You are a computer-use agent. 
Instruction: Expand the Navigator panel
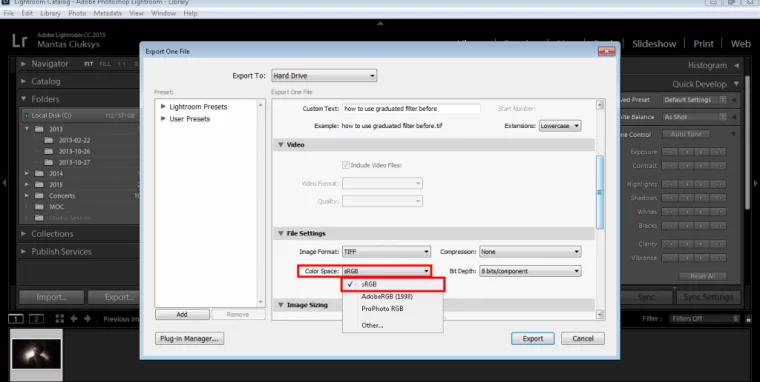(23, 64)
